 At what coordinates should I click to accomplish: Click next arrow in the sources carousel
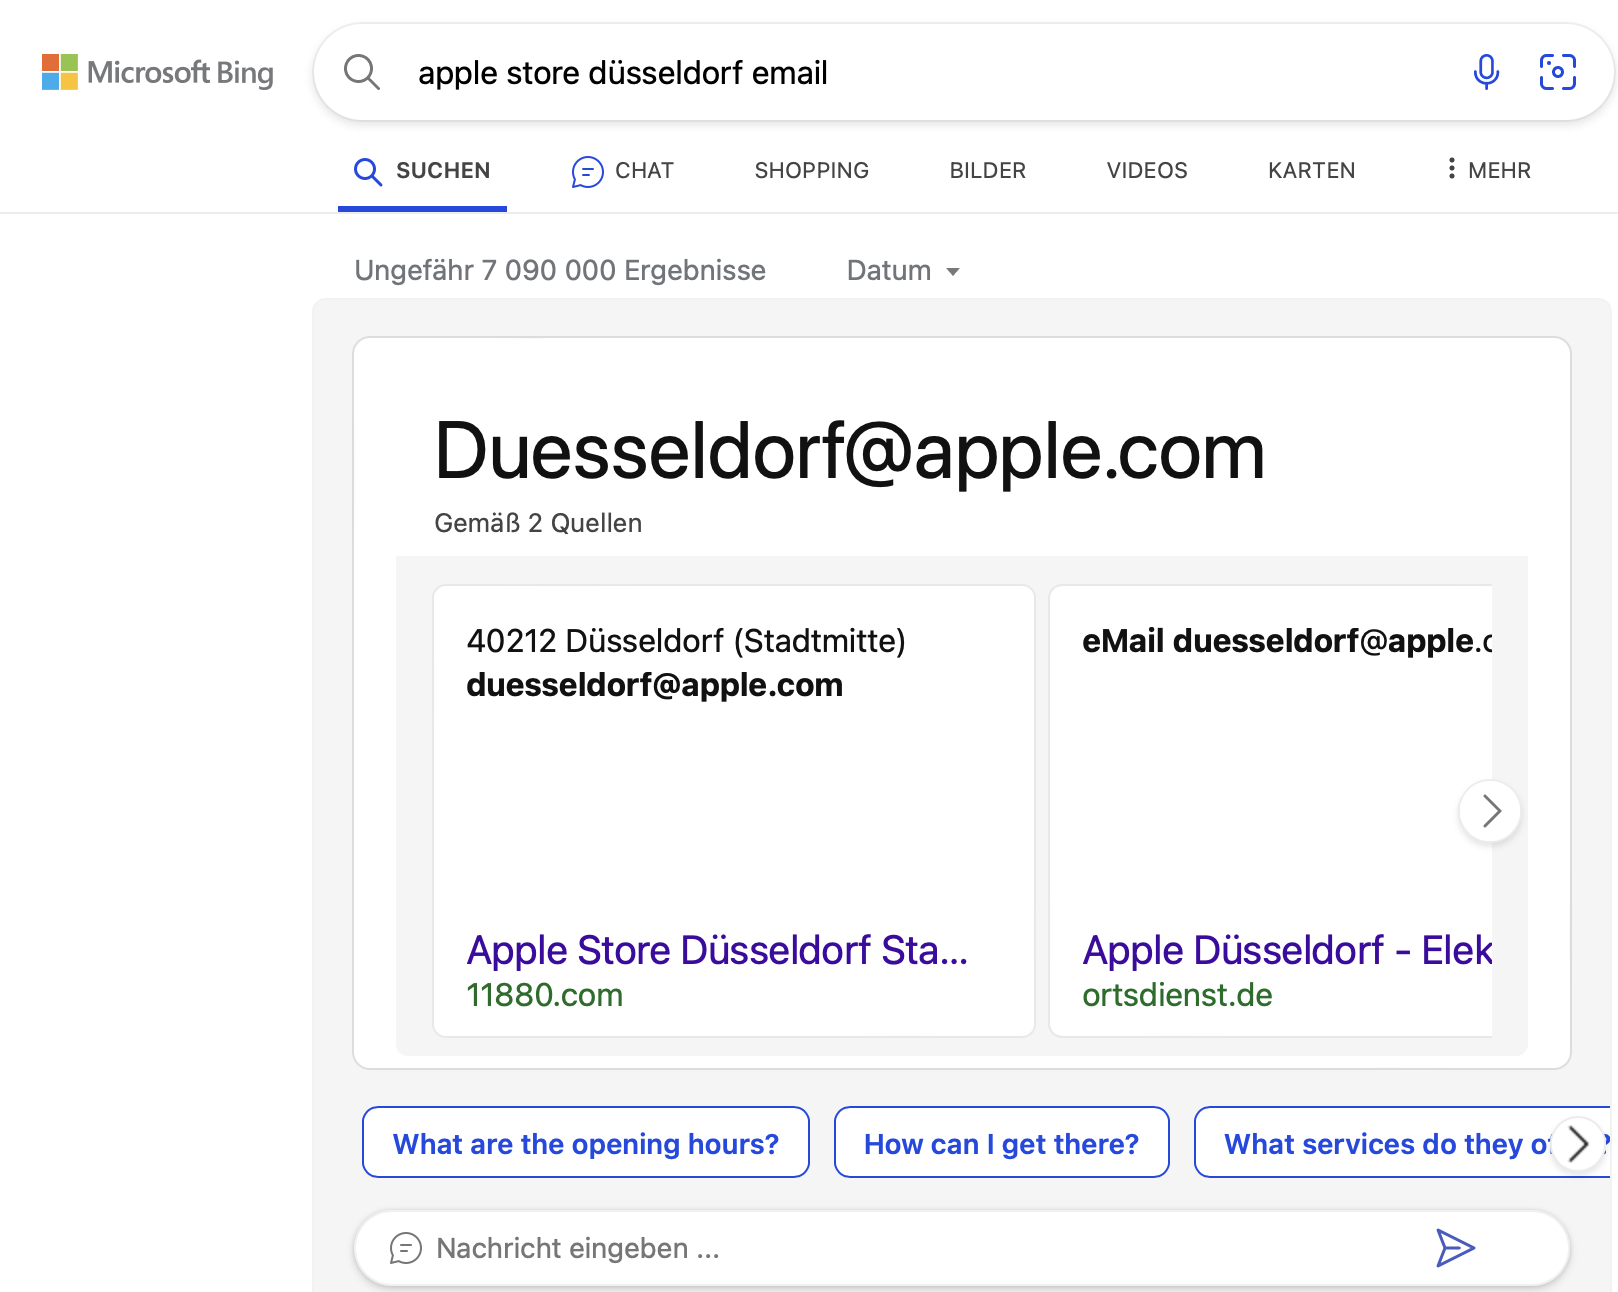pyautogui.click(x=1490, y=811)
